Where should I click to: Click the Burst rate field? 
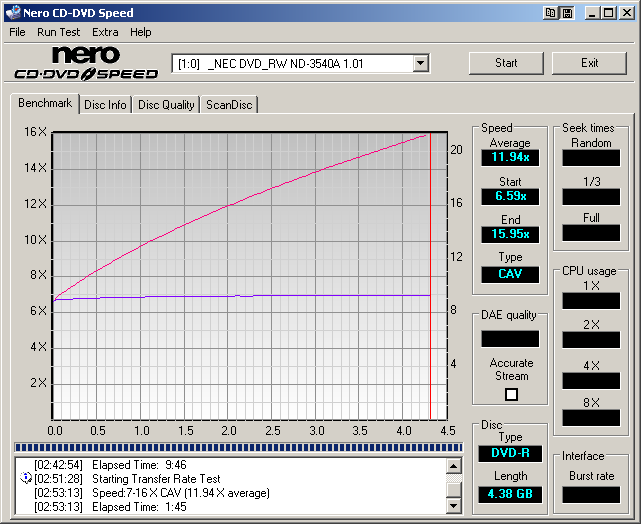click(591, 495)
